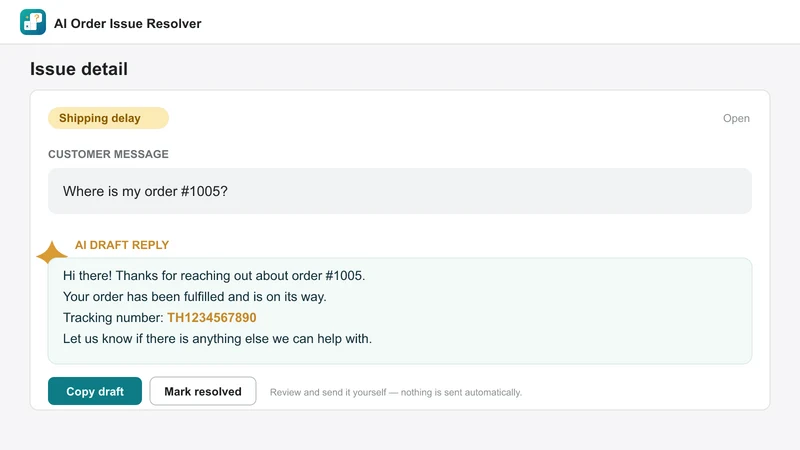The height and width of the screenshot is (450, 800).
Task: Click the tracking number TH1234567890
Action: pos(212,317)
